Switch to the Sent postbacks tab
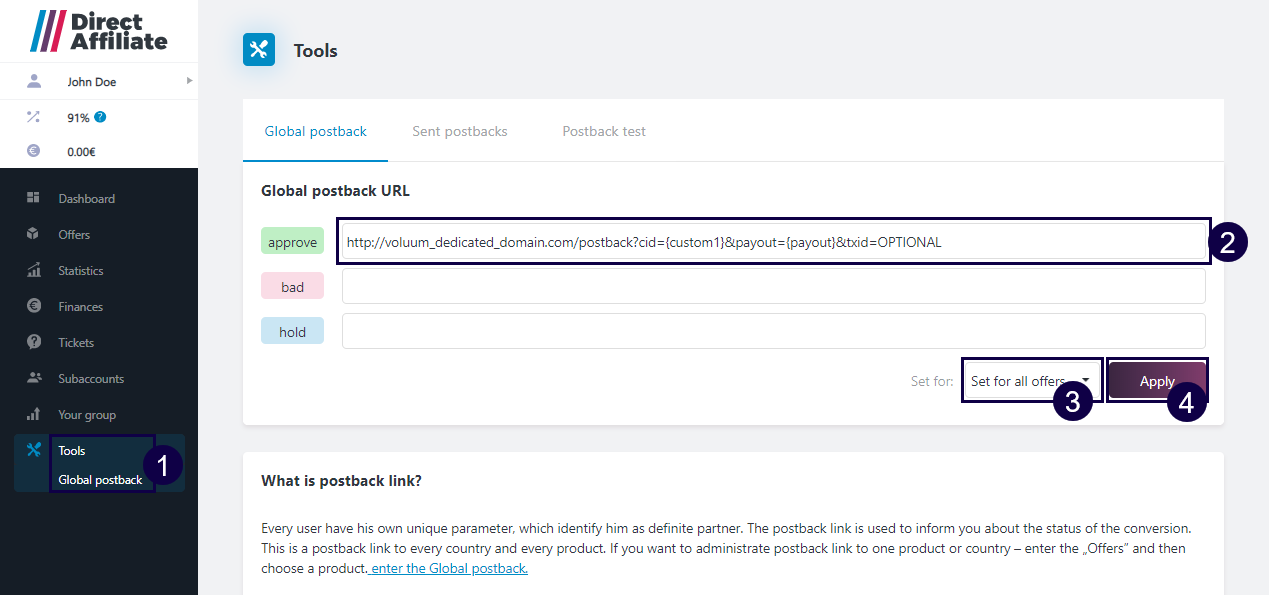Image resolution: width=1269 pixels, height=595 pixels. (459, 131)
